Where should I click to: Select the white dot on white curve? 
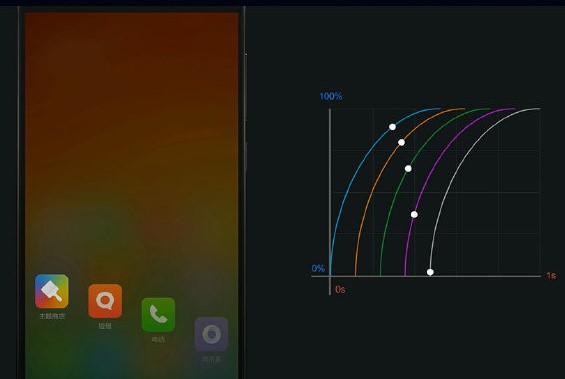[430, 272]
